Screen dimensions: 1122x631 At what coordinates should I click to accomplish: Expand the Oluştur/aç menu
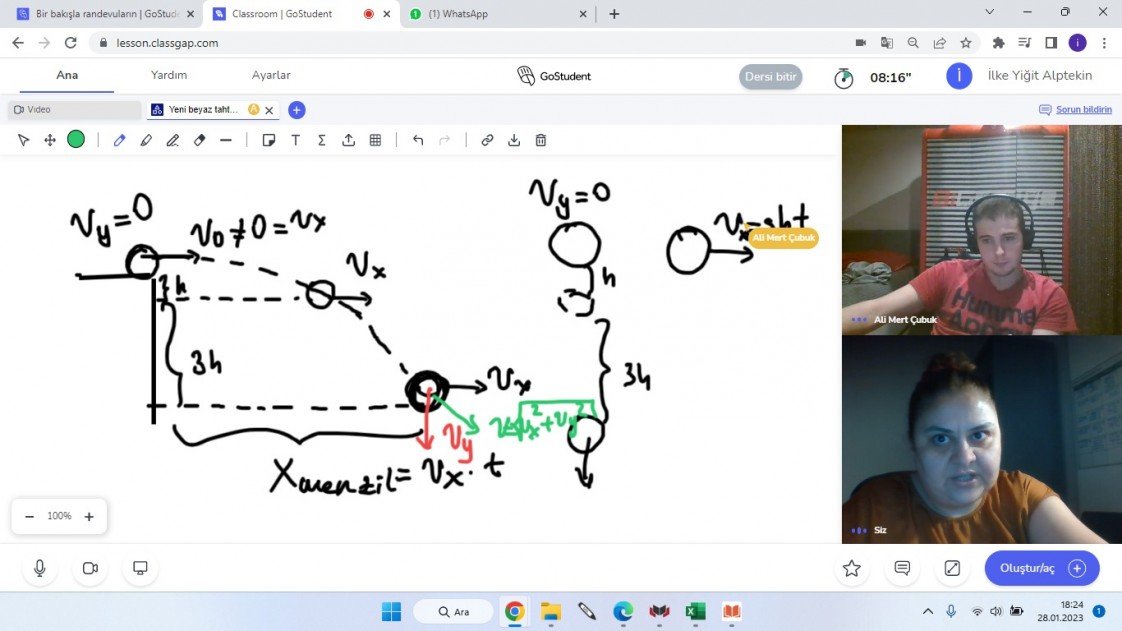coord(1041,568)
